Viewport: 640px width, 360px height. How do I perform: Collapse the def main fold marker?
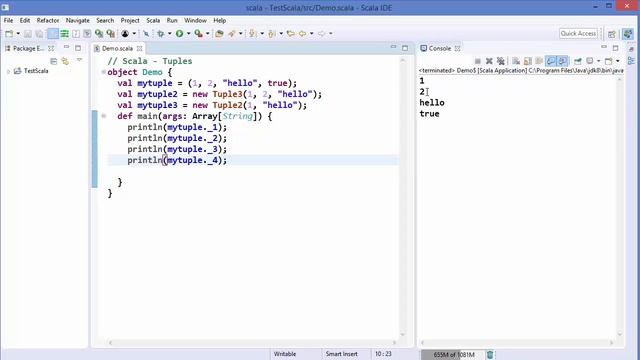(103, 116)
